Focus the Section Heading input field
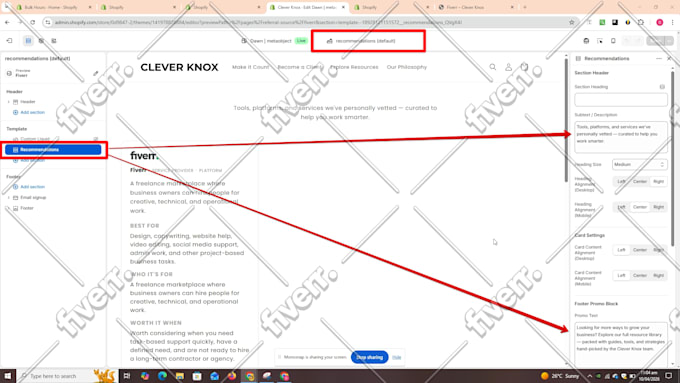The height and width of the screenshot is (383, 680). click(621, 100)
